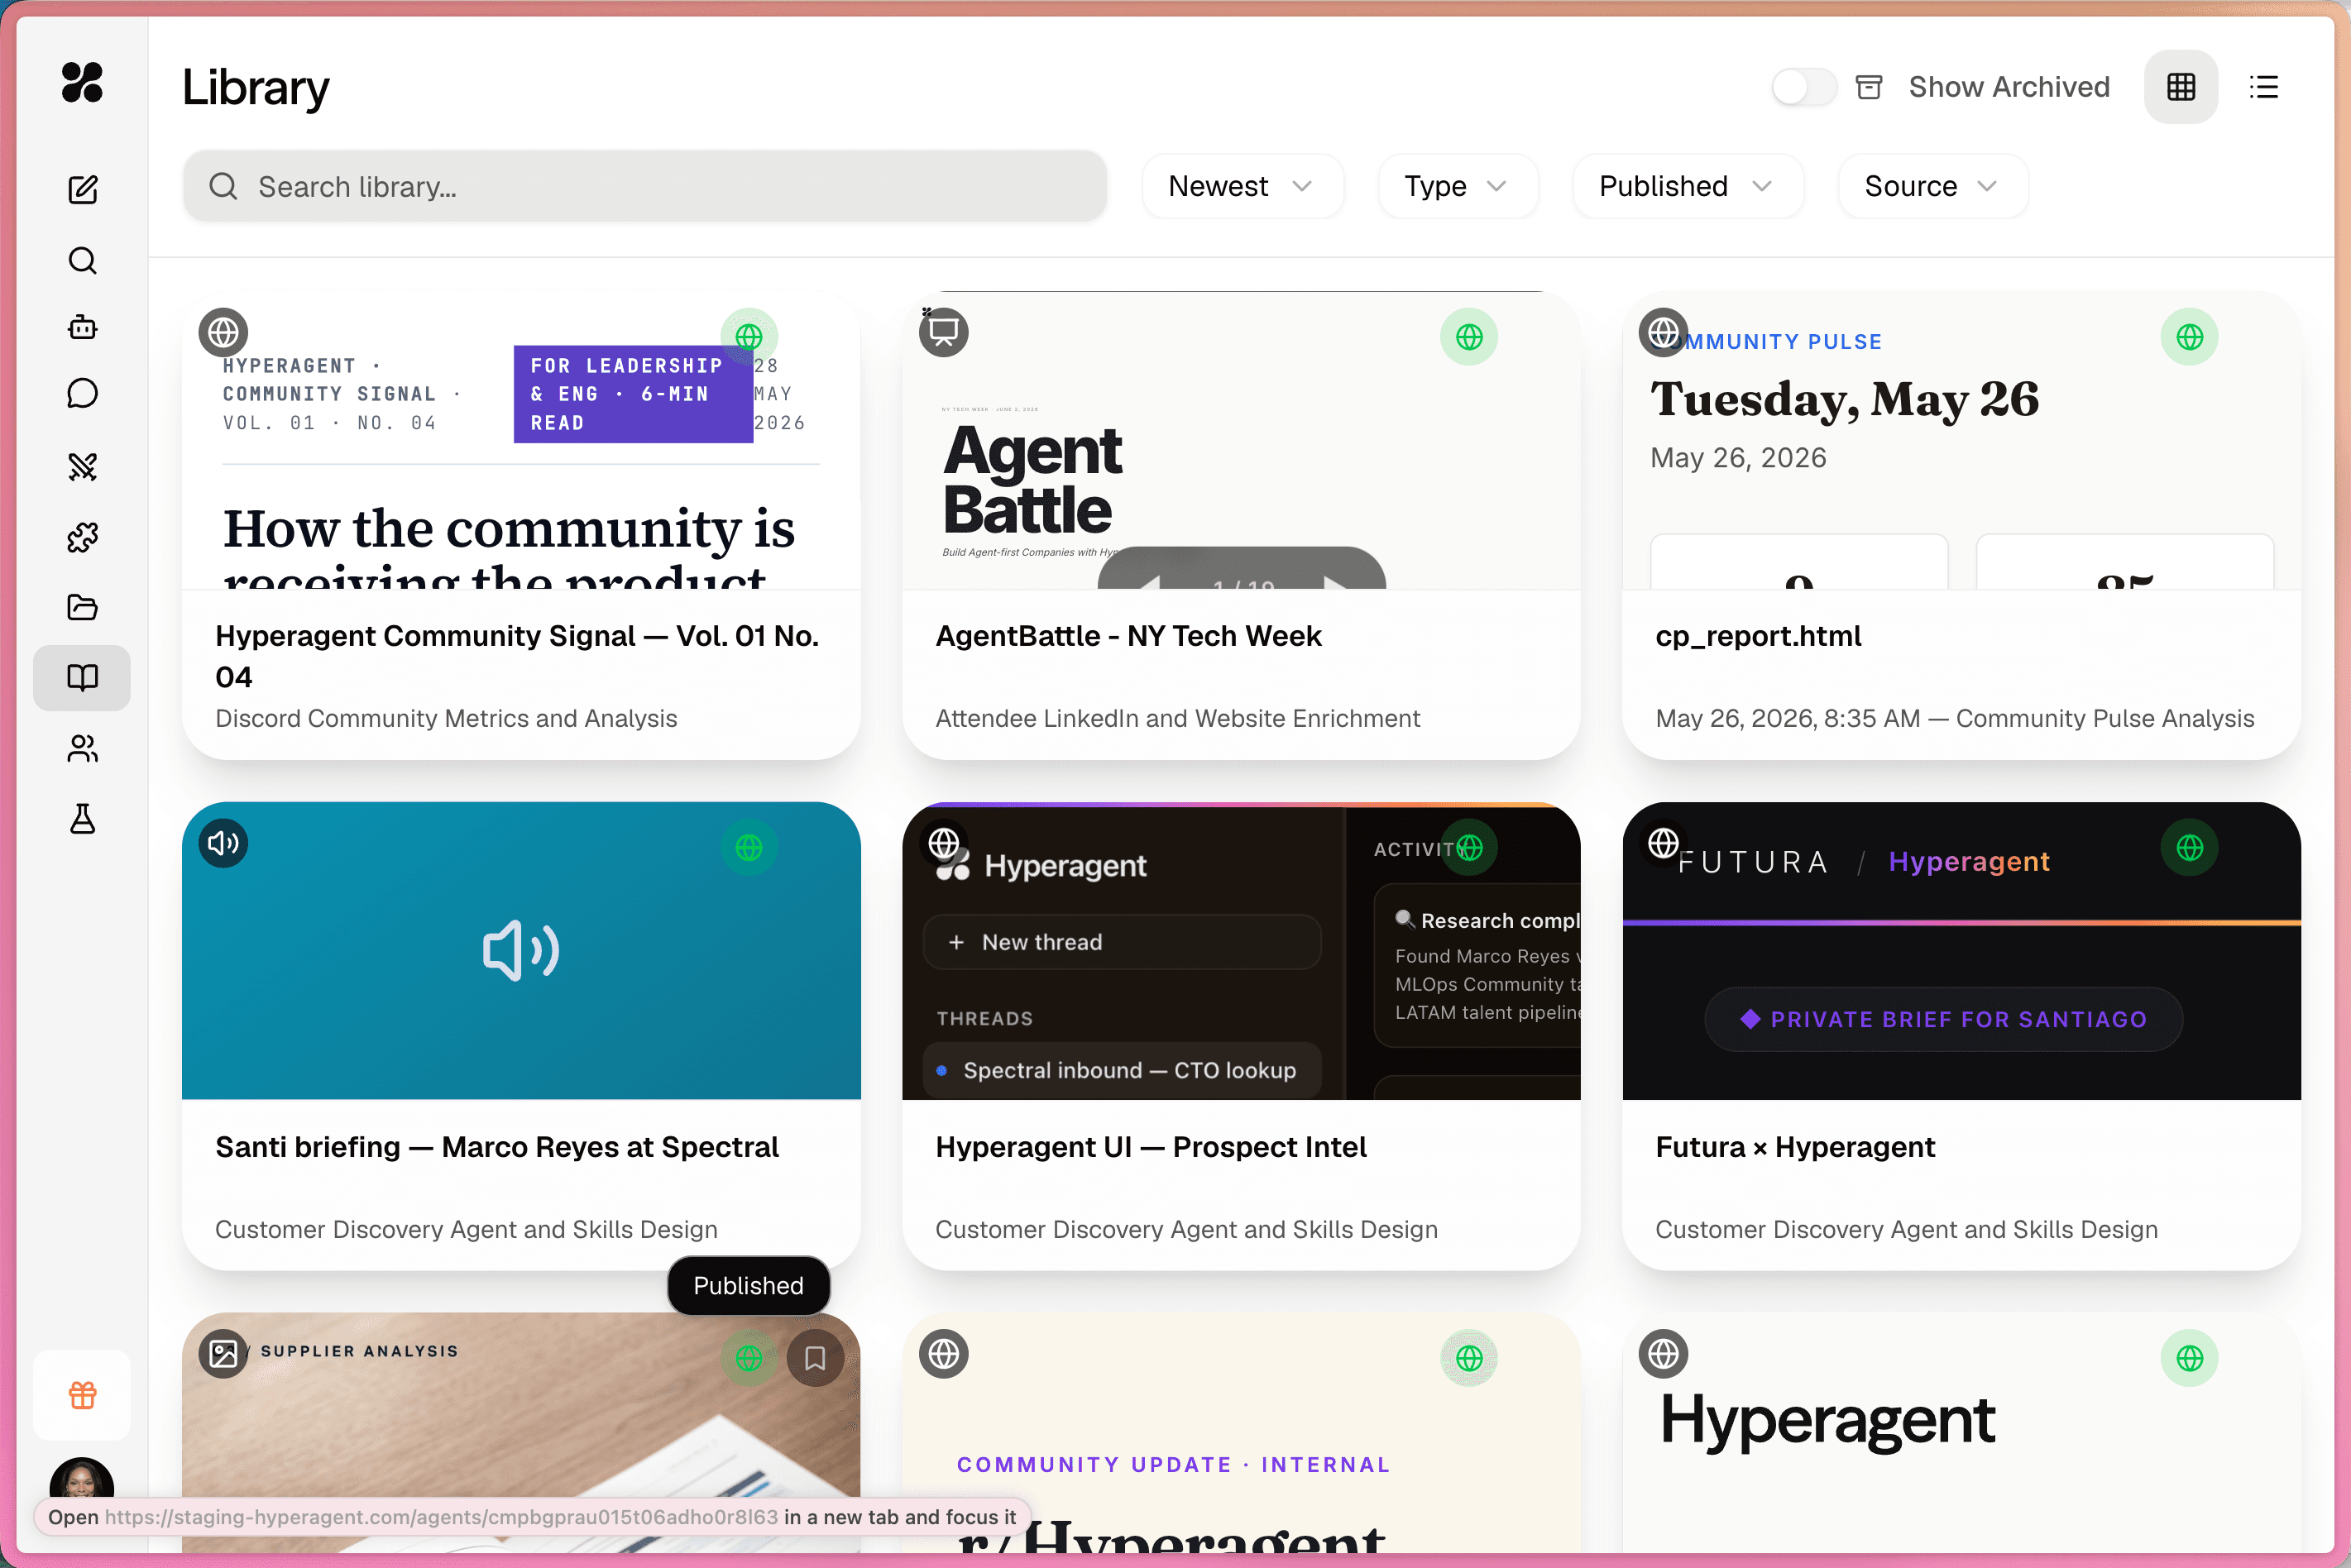
Task: Open the "AgentBattle - NY Tech Week" title
Action: pos(1128,636)
